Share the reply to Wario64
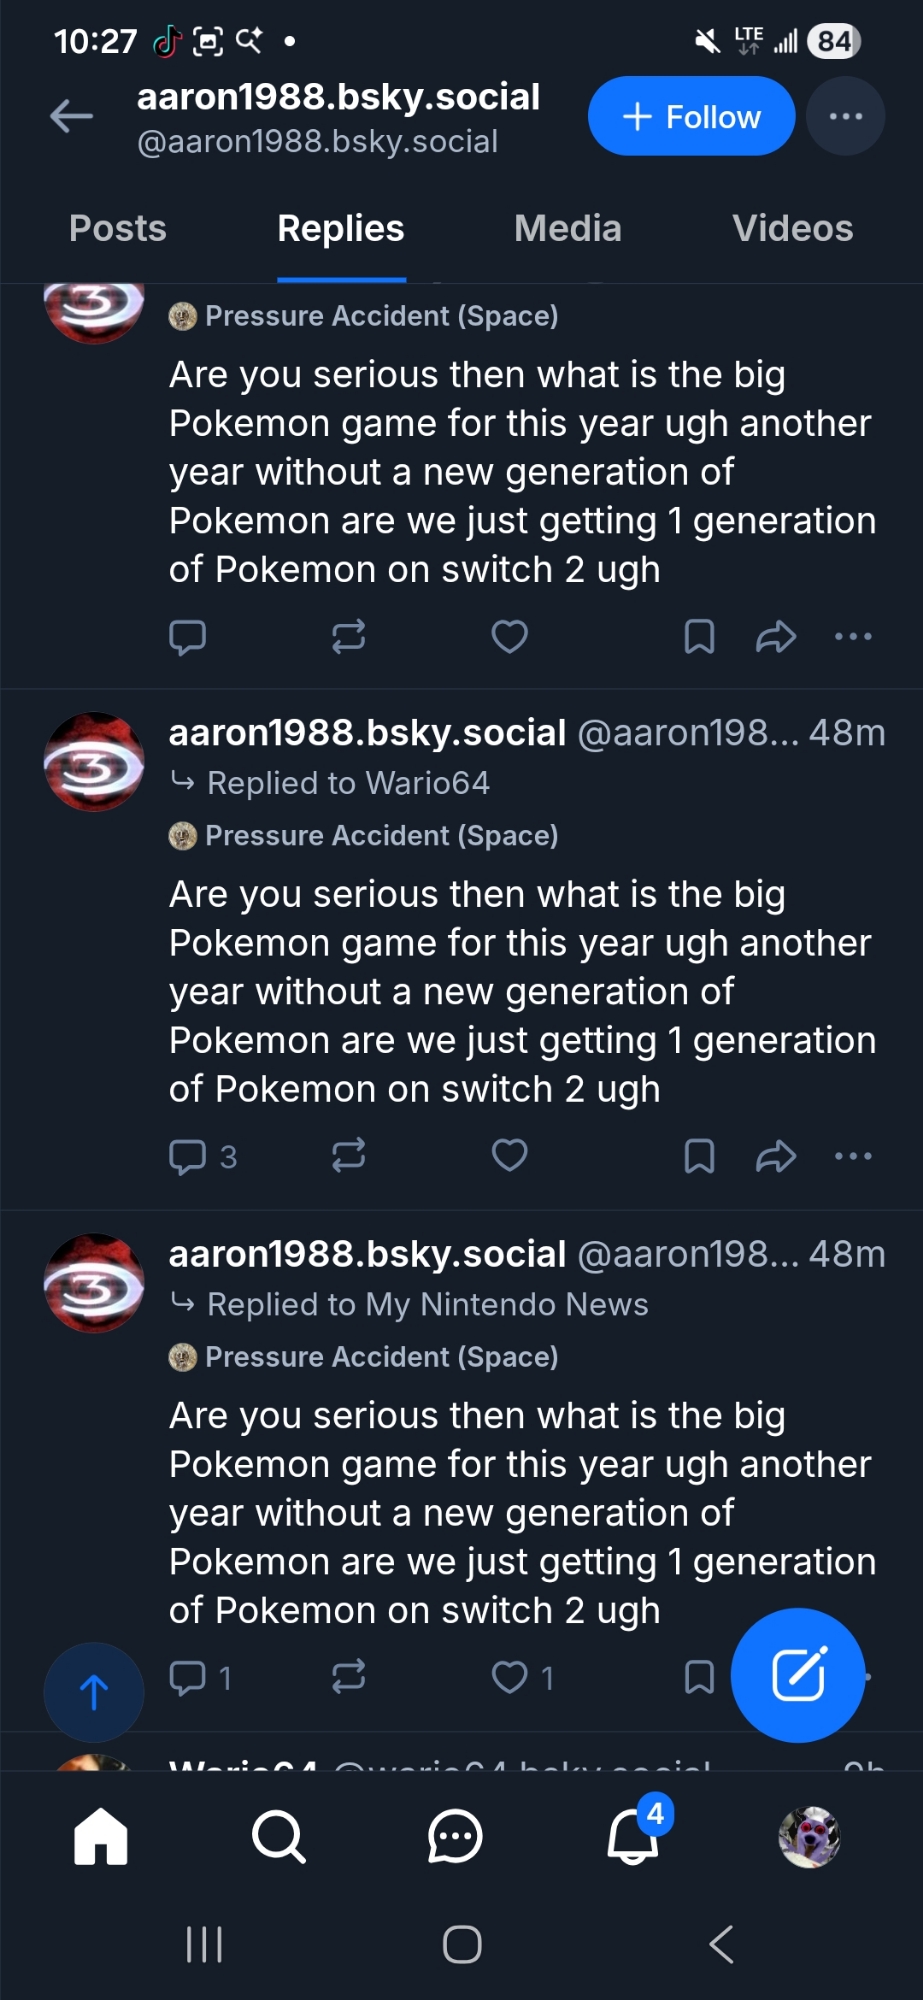The width and height of the screenshot is (923, 2000). pyautogui.click(x=776, y=1156)
